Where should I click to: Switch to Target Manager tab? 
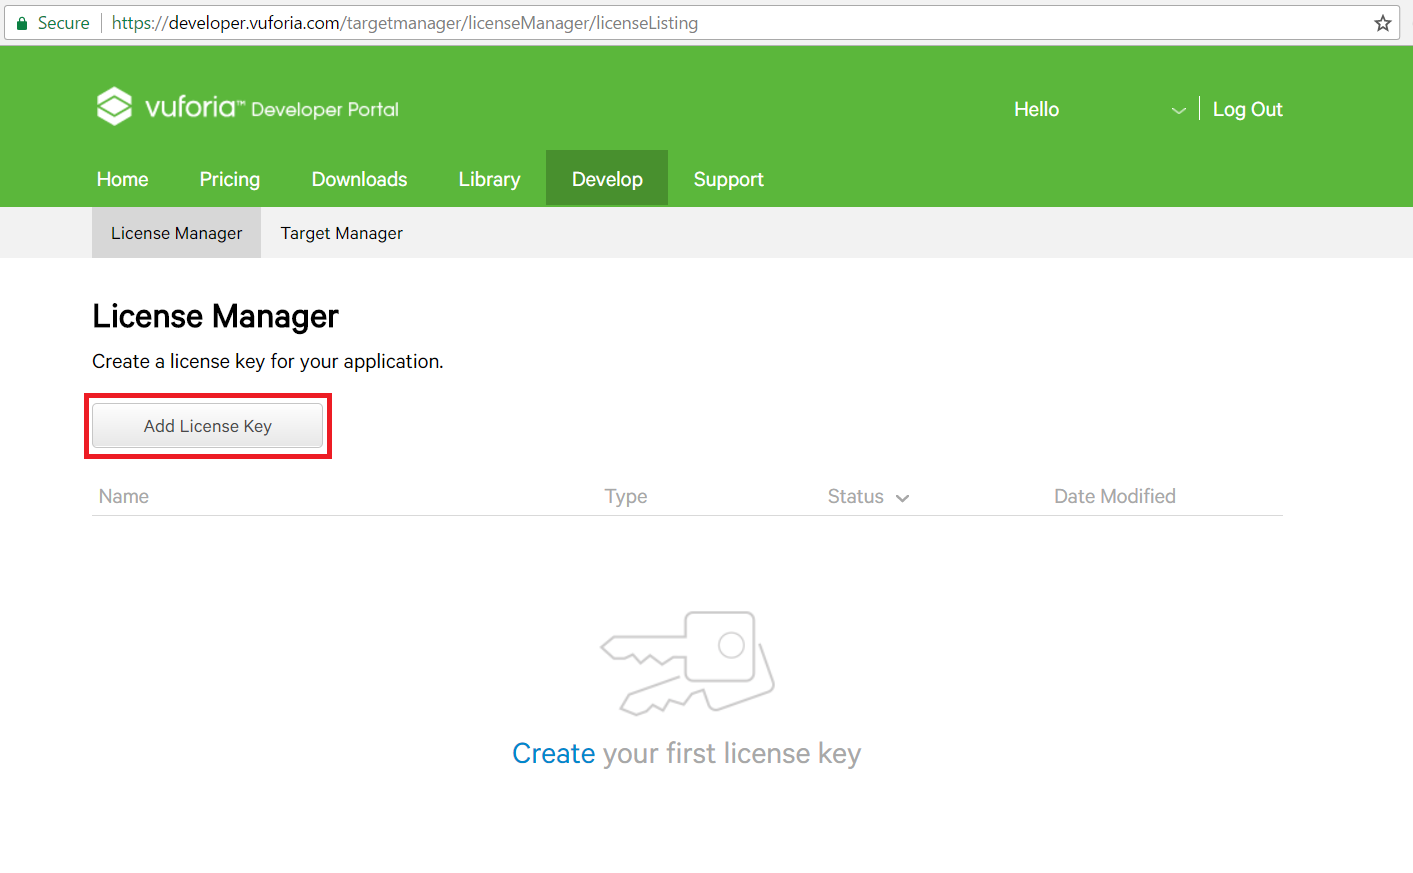pos(342,233)
